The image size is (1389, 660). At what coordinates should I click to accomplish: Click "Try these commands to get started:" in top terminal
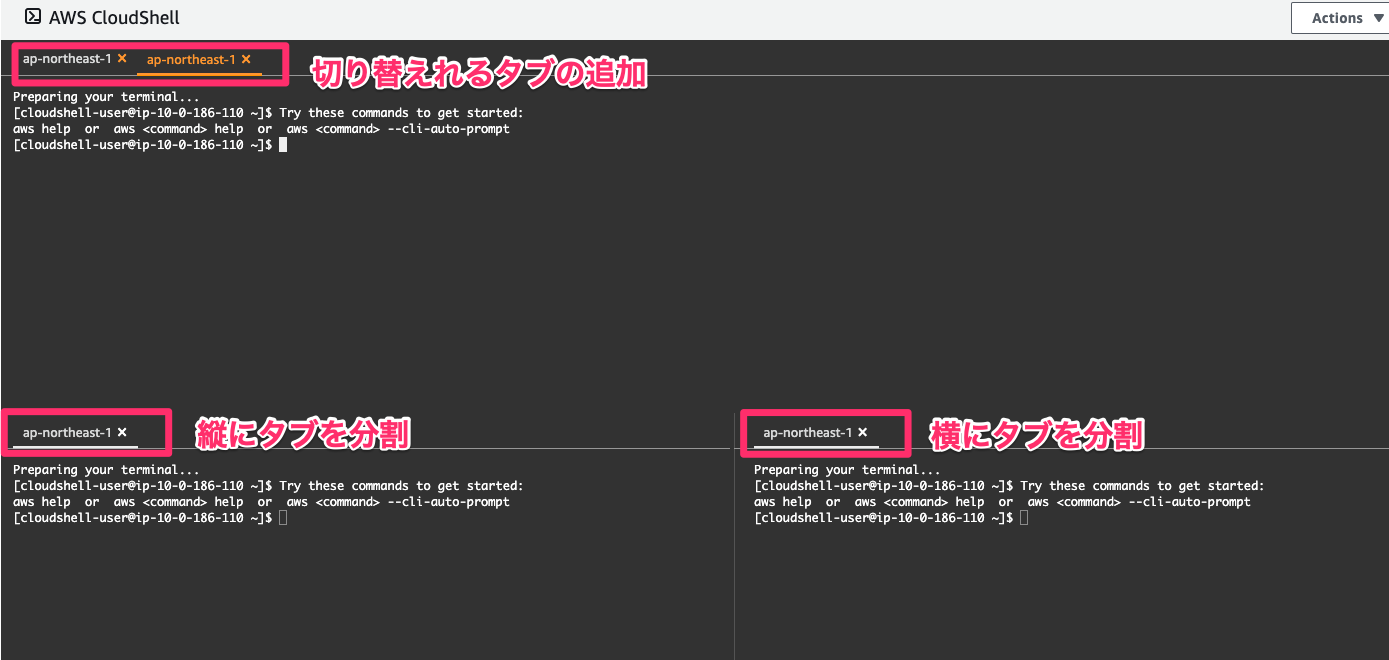401,113
